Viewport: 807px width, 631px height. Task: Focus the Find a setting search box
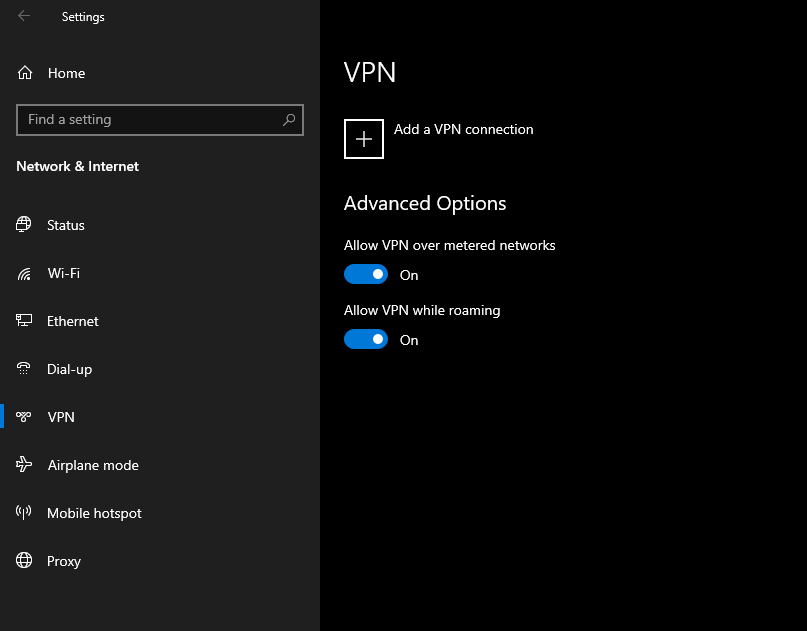[150, 120]
